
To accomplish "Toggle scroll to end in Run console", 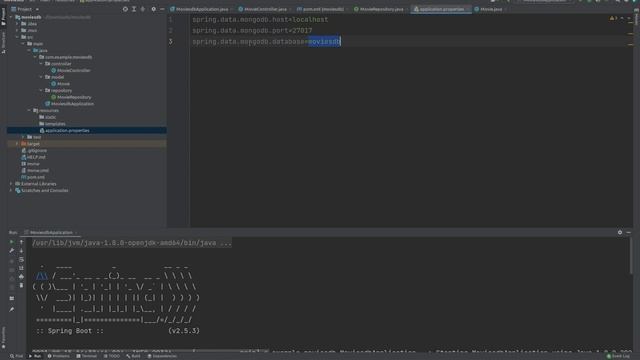I will coord(21,268).
